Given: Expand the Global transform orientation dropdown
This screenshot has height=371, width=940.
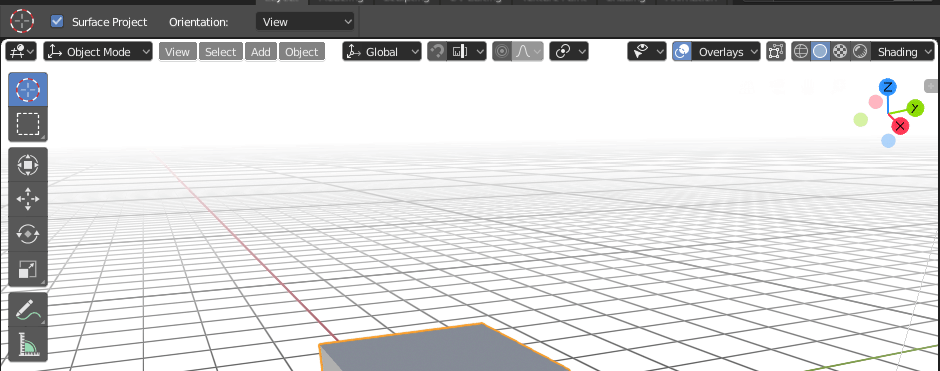Looking at the screenshot, I should (382, 52).
